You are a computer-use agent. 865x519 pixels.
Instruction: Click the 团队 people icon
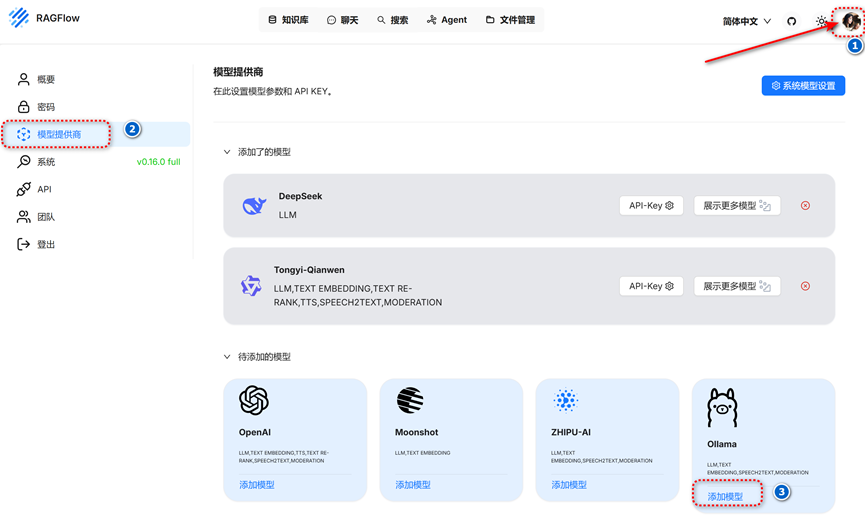pyautogui.click(x=23, y=217)
